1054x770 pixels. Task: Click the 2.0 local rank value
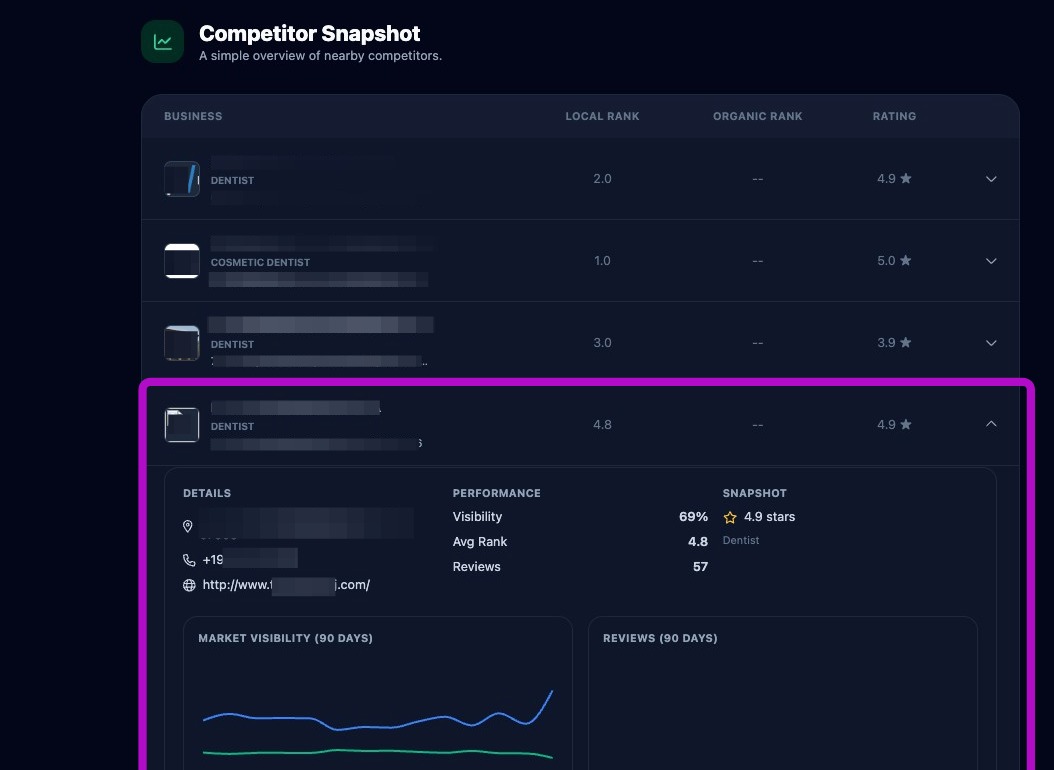click(x=602, y=179)
